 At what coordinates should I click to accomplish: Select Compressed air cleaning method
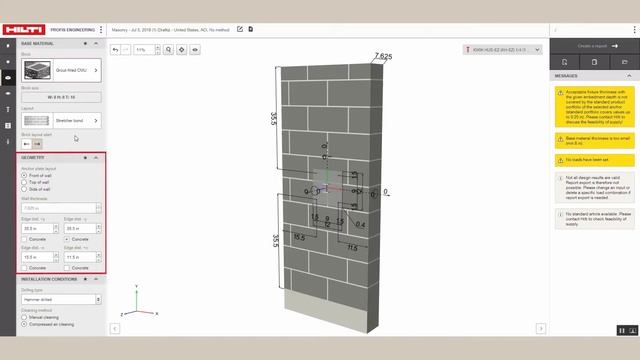tap(24, 324)
